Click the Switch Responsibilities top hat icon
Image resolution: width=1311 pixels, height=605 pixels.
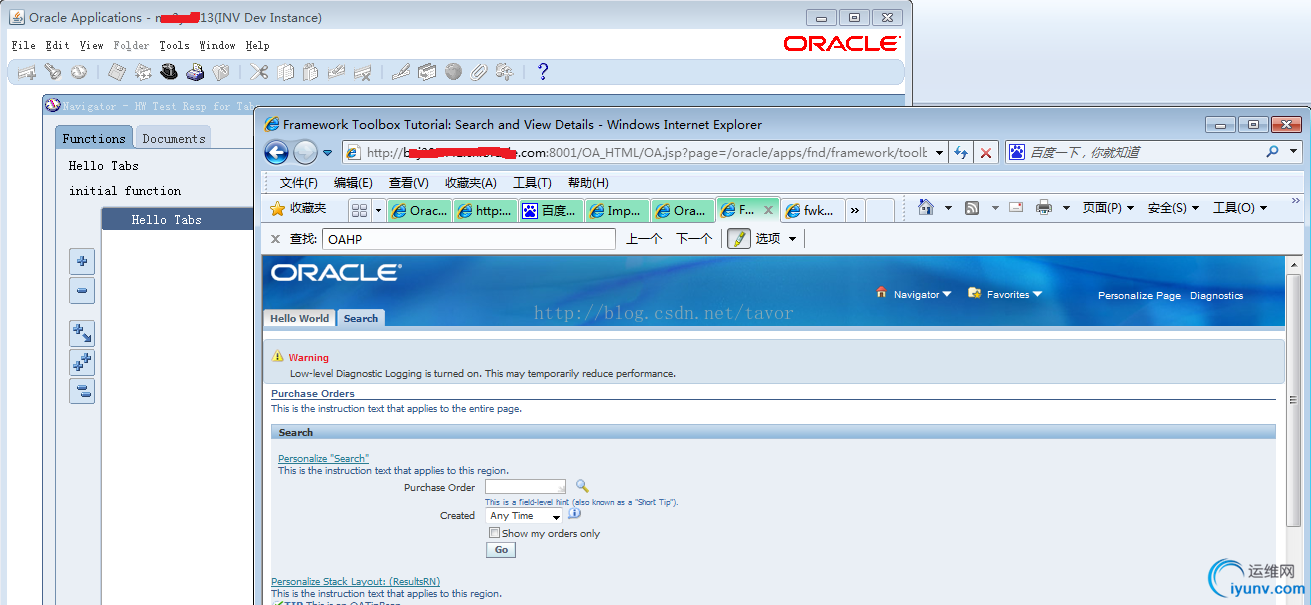coord(169,72)
